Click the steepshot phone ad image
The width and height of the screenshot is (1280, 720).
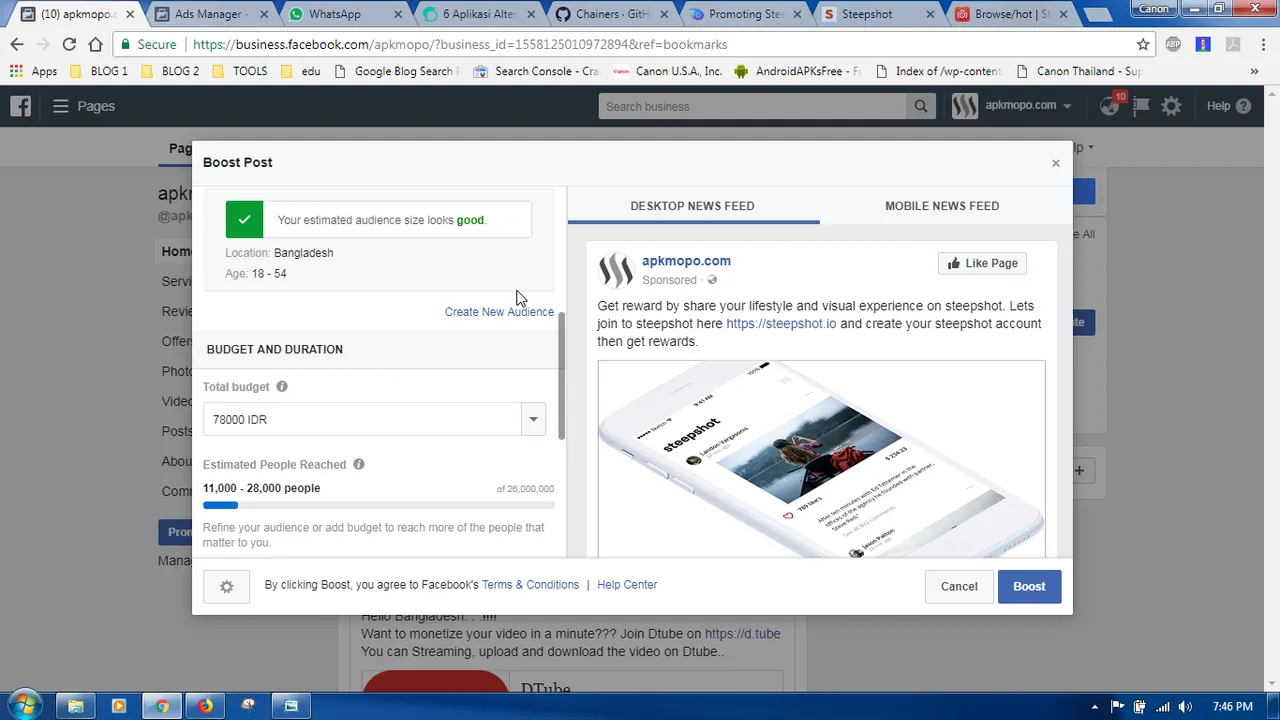click(821, 459)
